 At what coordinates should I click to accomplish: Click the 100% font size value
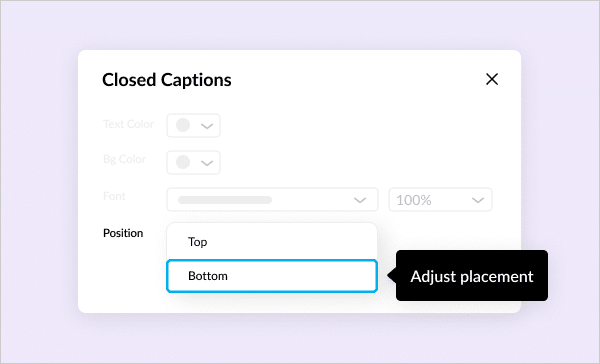click(414, 200)
